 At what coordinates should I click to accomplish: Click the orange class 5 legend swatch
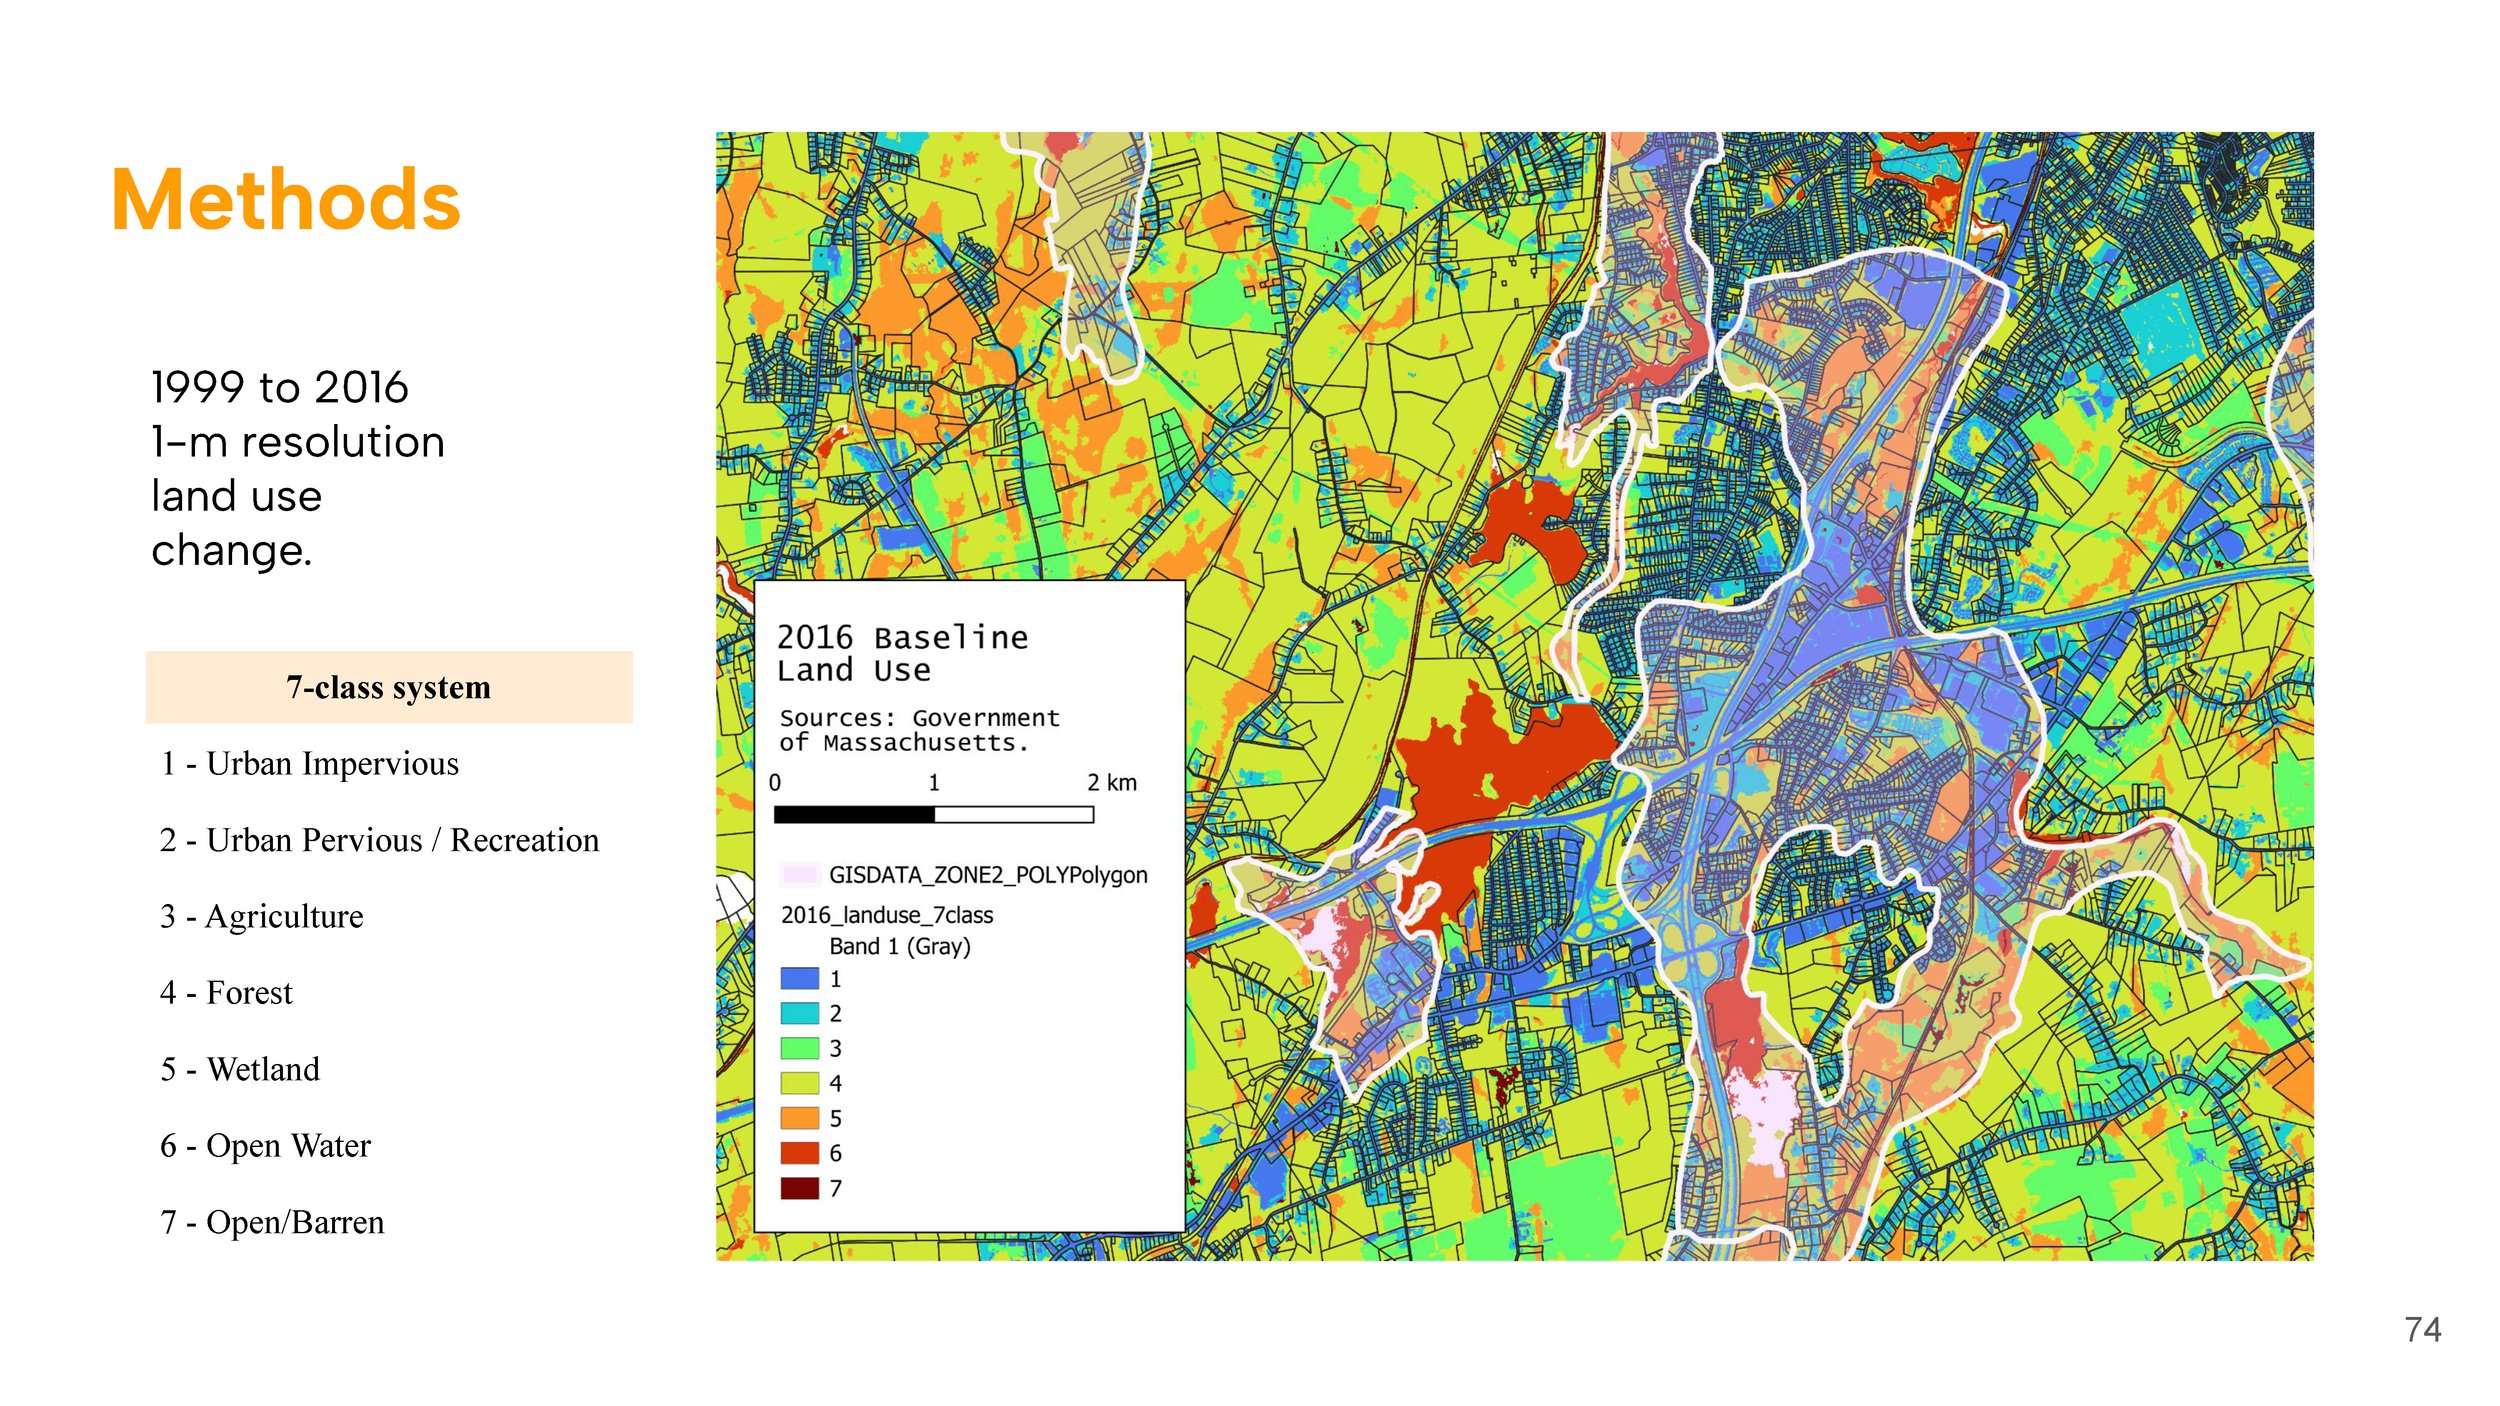[800, 1118]
